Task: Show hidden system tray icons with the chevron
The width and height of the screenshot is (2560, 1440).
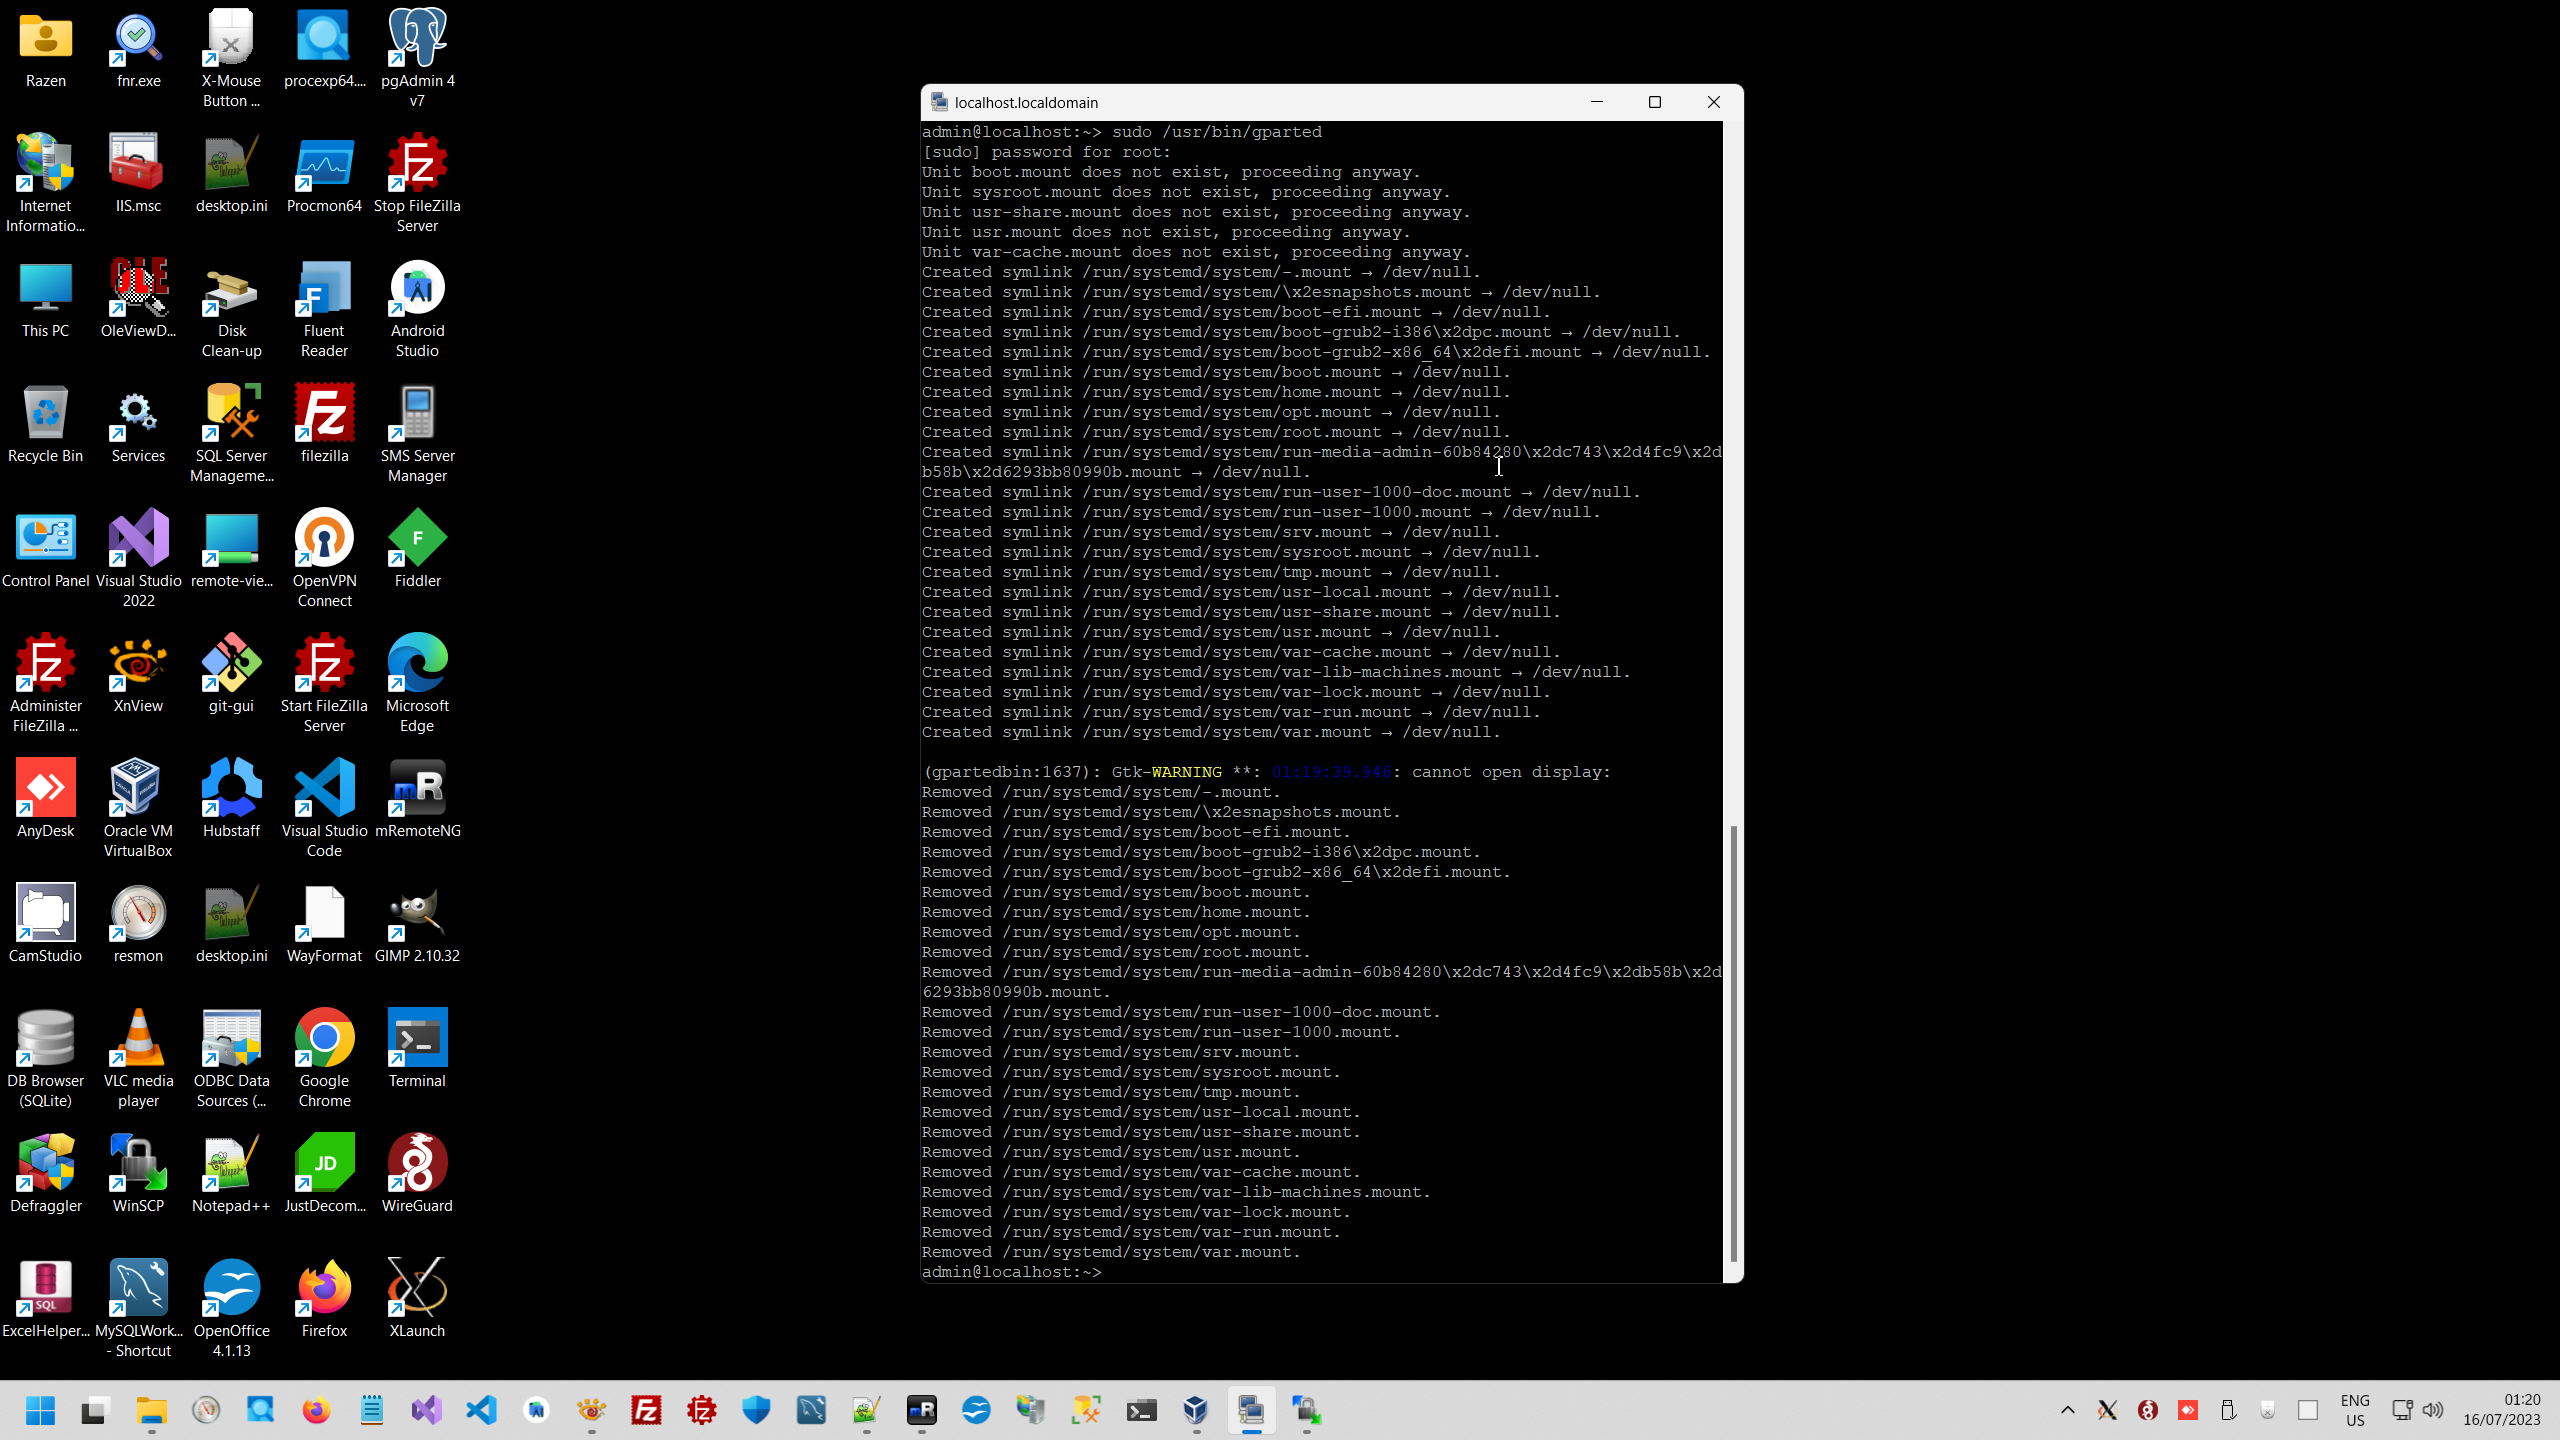Action: (x=2068, y=1410)
